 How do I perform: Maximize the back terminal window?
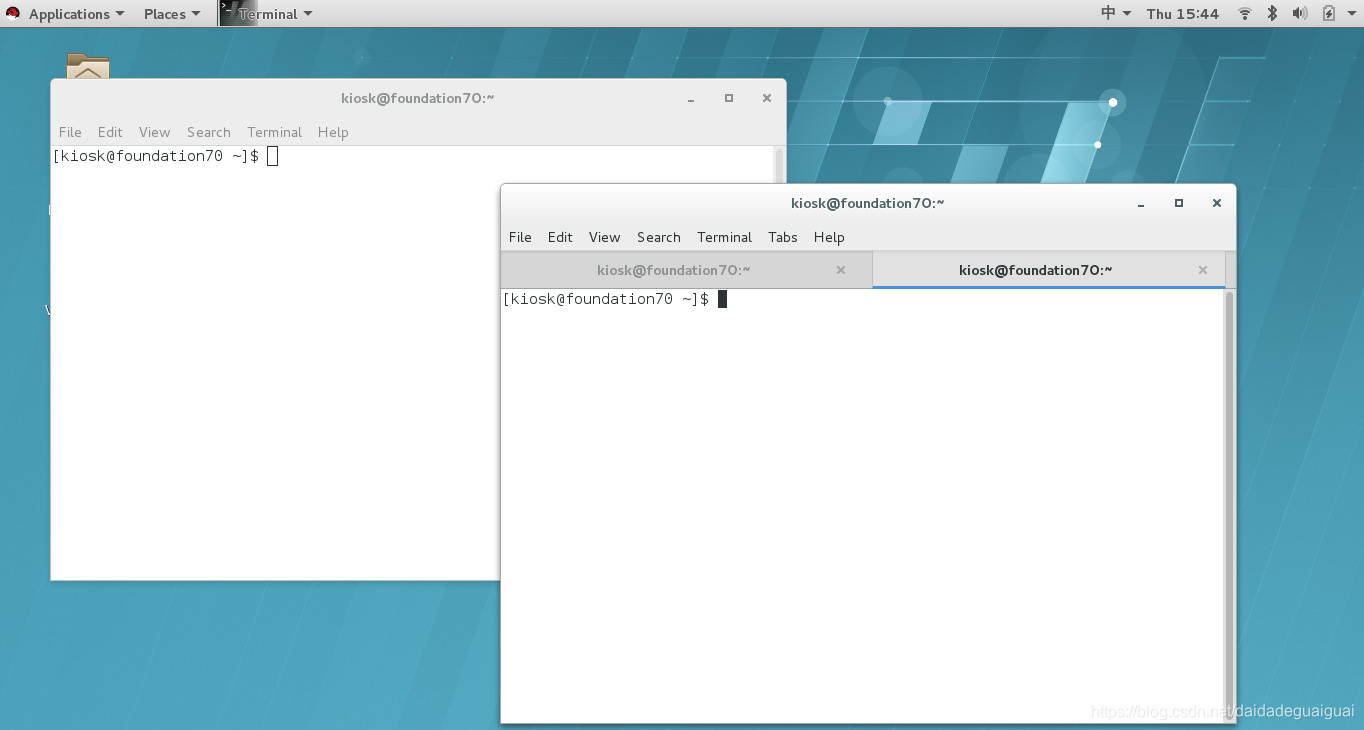click(729, 98)
